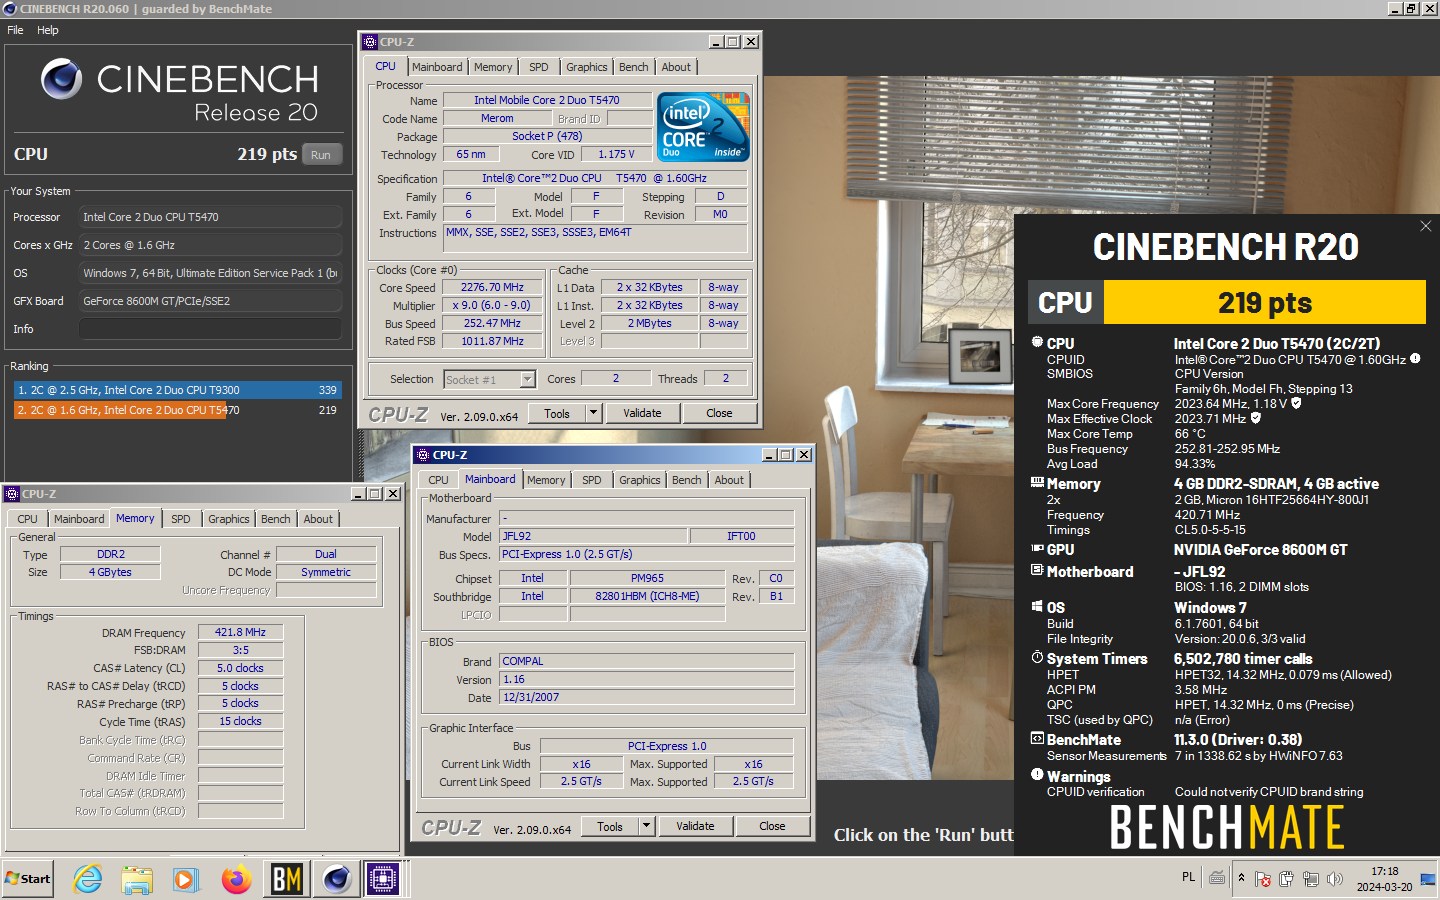
Task: Select orange ranking row Core 2 Duo T5470
Action: [x=178, y=410]
